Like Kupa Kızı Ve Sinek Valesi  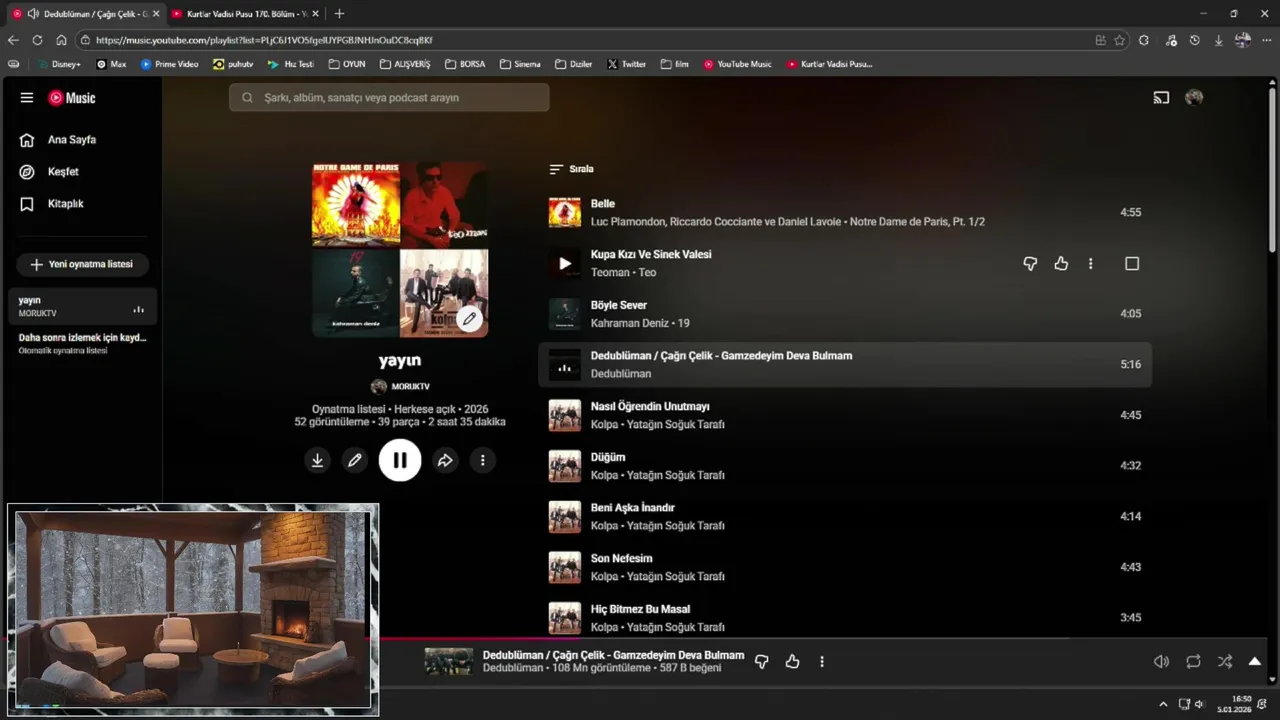[1061, 264]
